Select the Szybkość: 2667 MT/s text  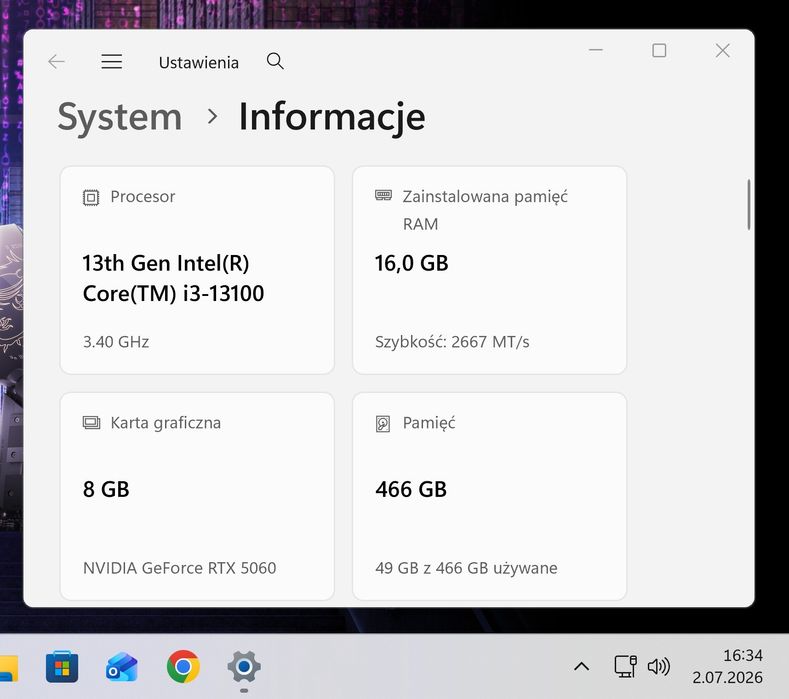(452, 342)
